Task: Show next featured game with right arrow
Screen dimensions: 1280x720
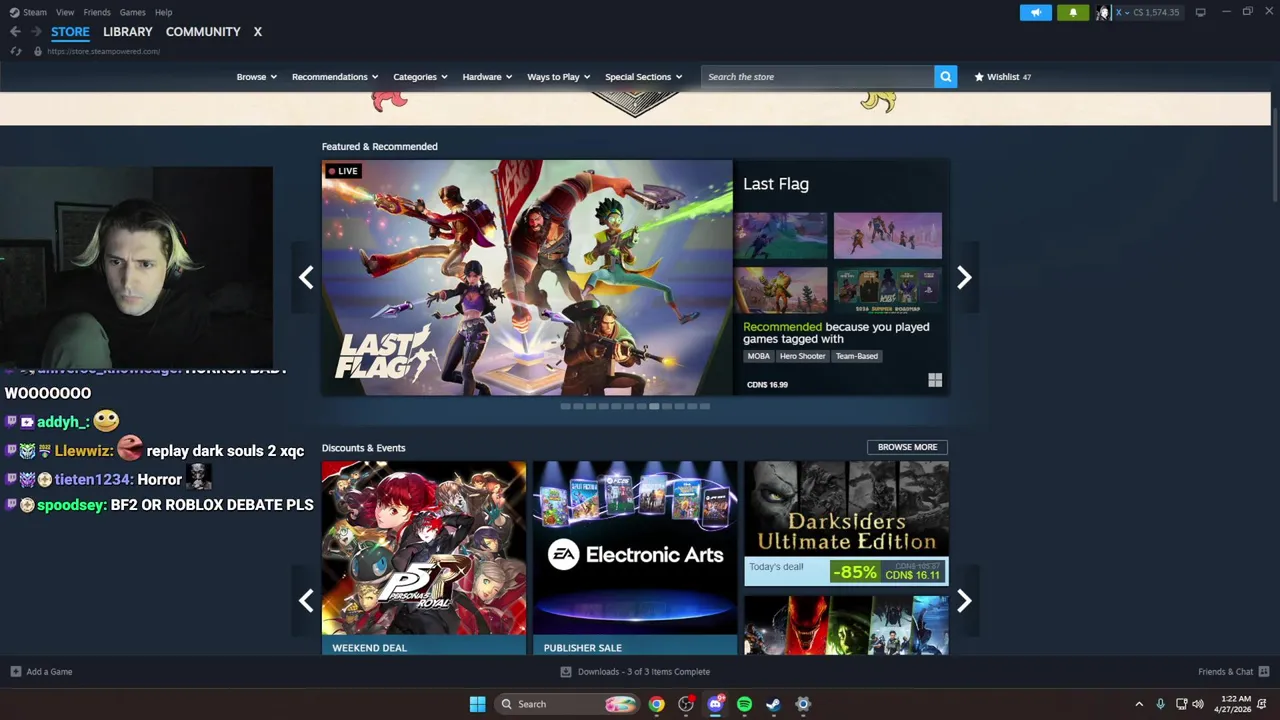Action: [964, 277]
